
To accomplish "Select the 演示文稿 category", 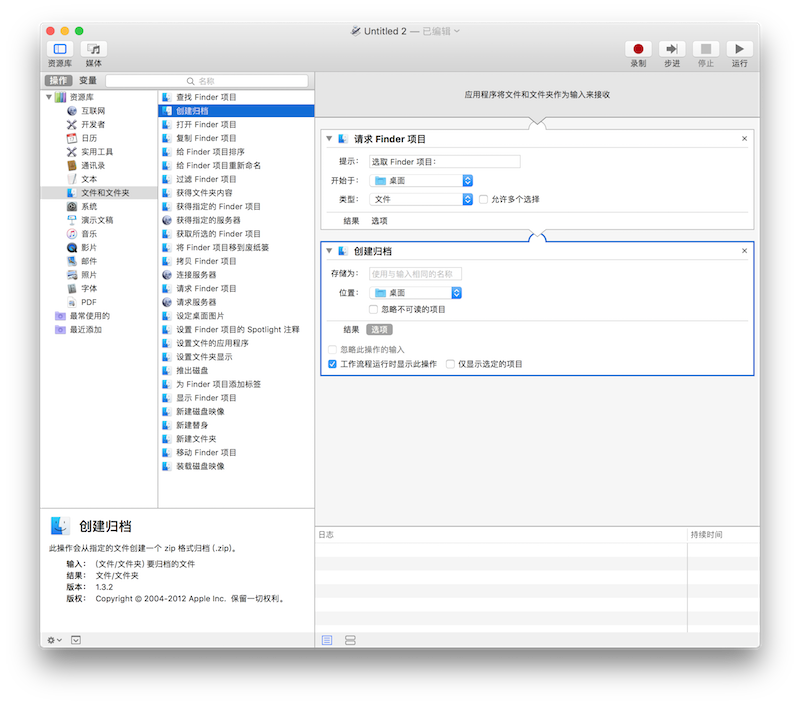I will 99,220.
